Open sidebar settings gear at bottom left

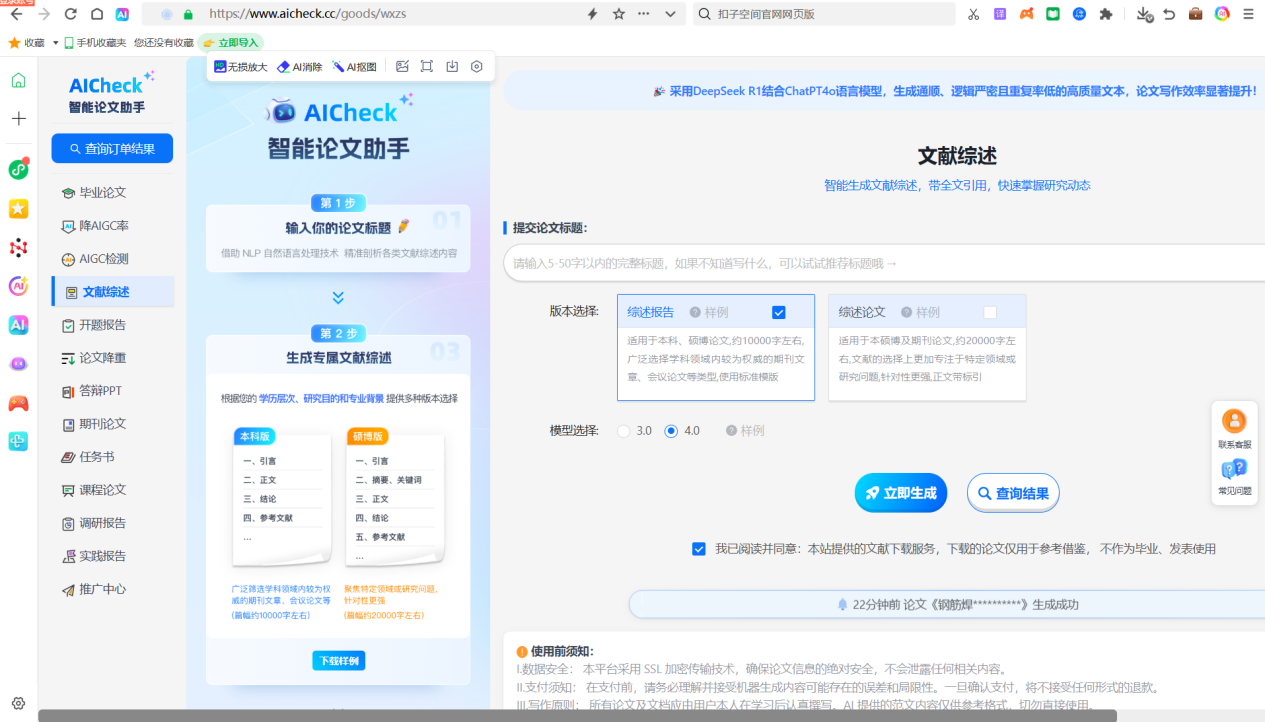(18, 703)
